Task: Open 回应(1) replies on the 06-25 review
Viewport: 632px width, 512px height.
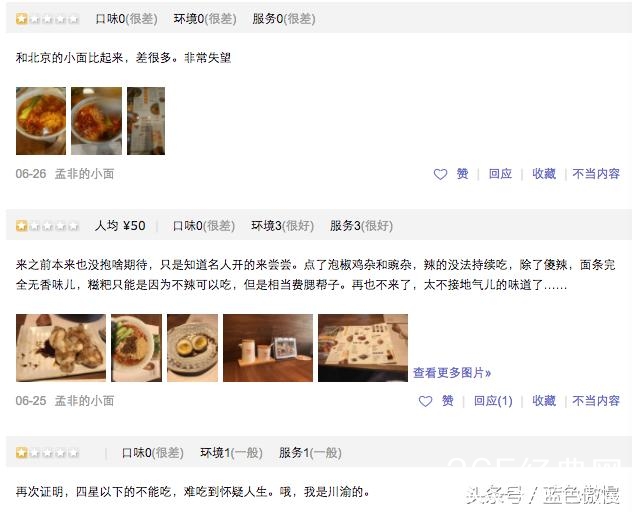Action: 493,401
